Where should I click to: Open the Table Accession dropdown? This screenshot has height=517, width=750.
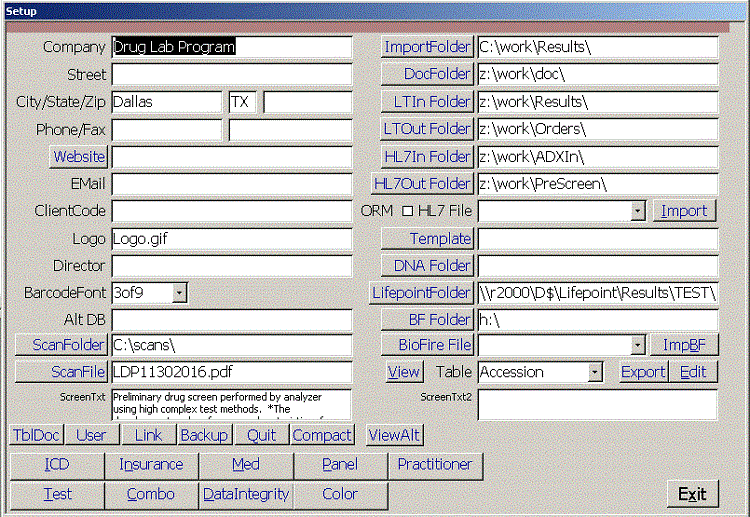pos(595,372)
